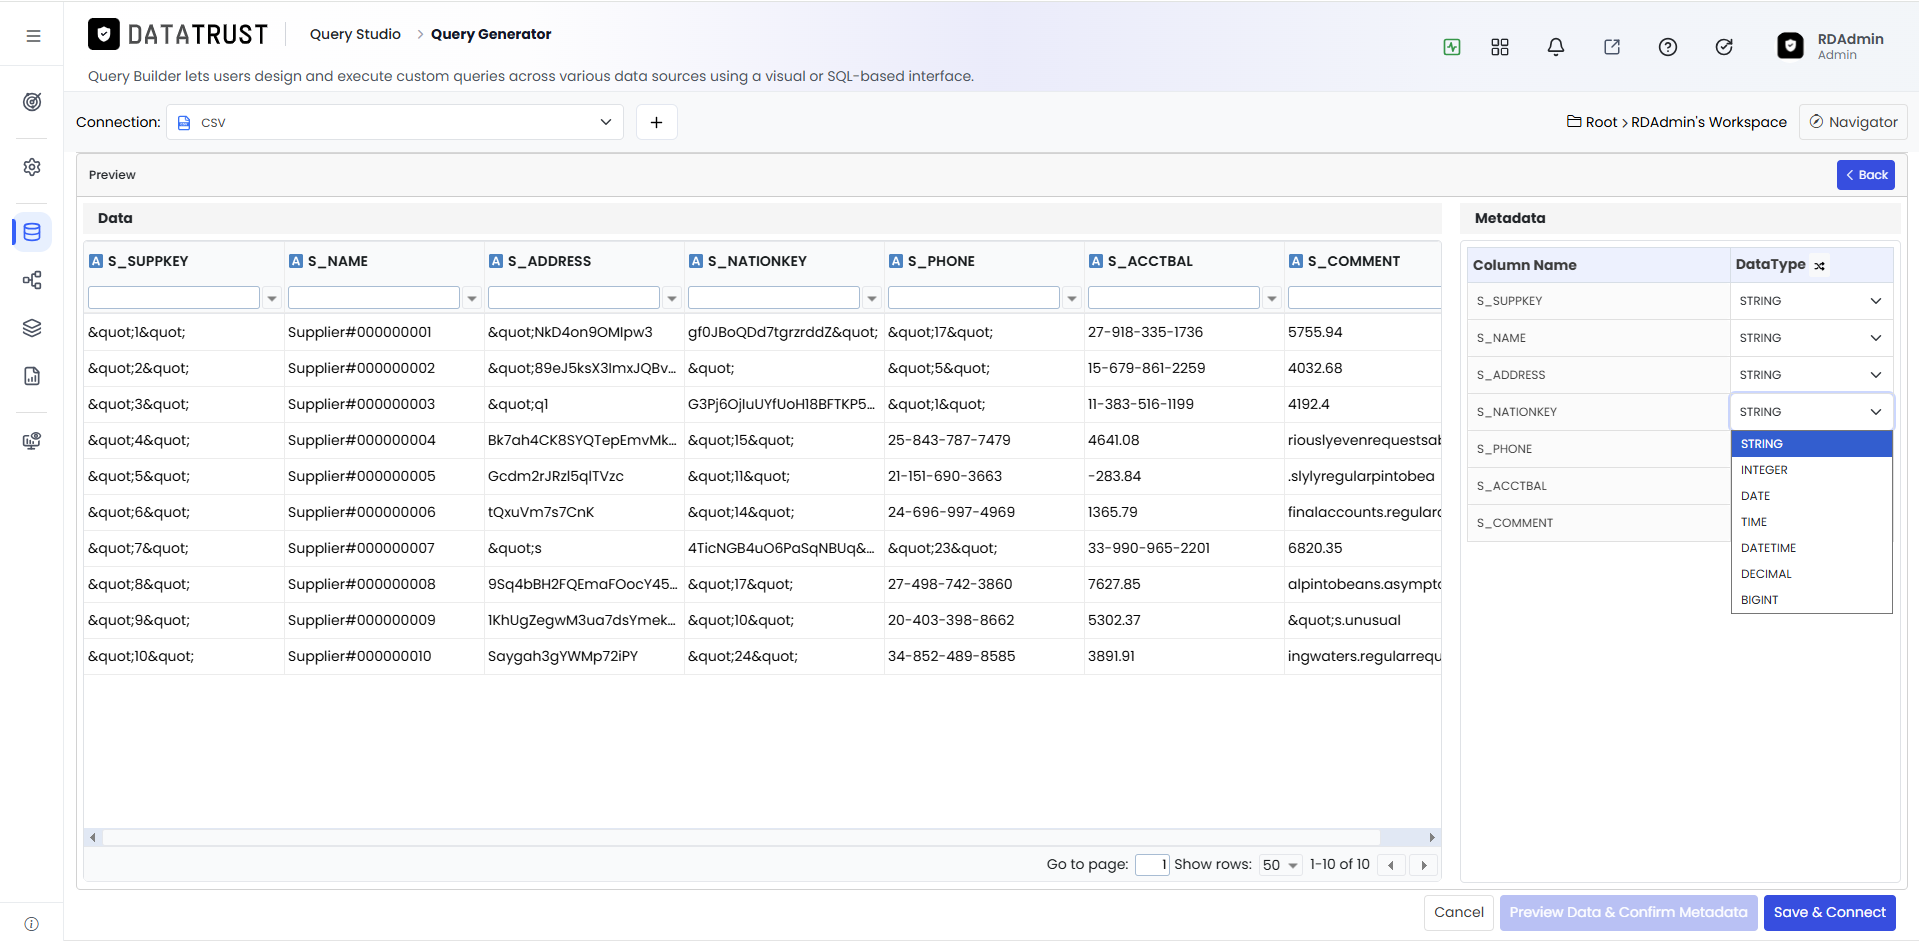Open the data lineage sidebar icon
This screenshot has height=941, width=1919.
tap(32, 280)
